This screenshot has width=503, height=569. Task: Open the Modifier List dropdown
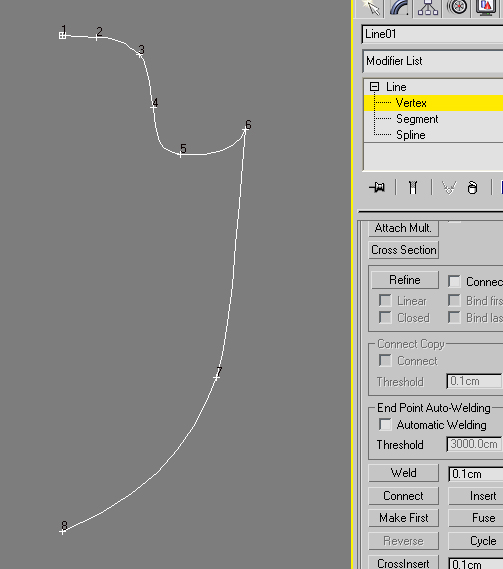432,61
